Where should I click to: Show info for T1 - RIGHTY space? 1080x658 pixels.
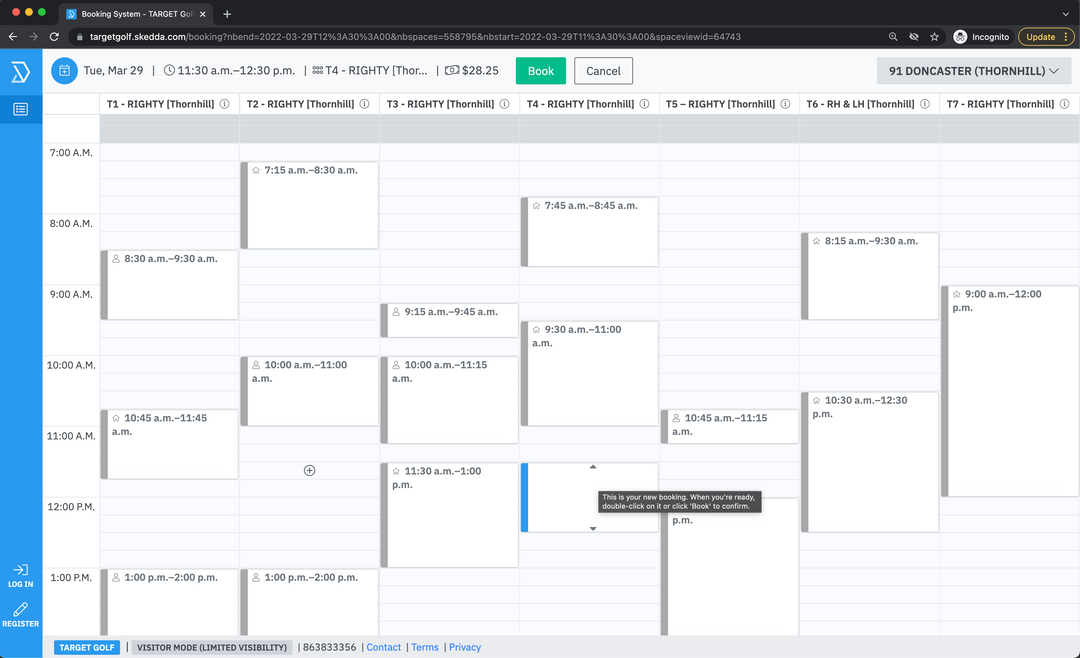tap(224, 104)
